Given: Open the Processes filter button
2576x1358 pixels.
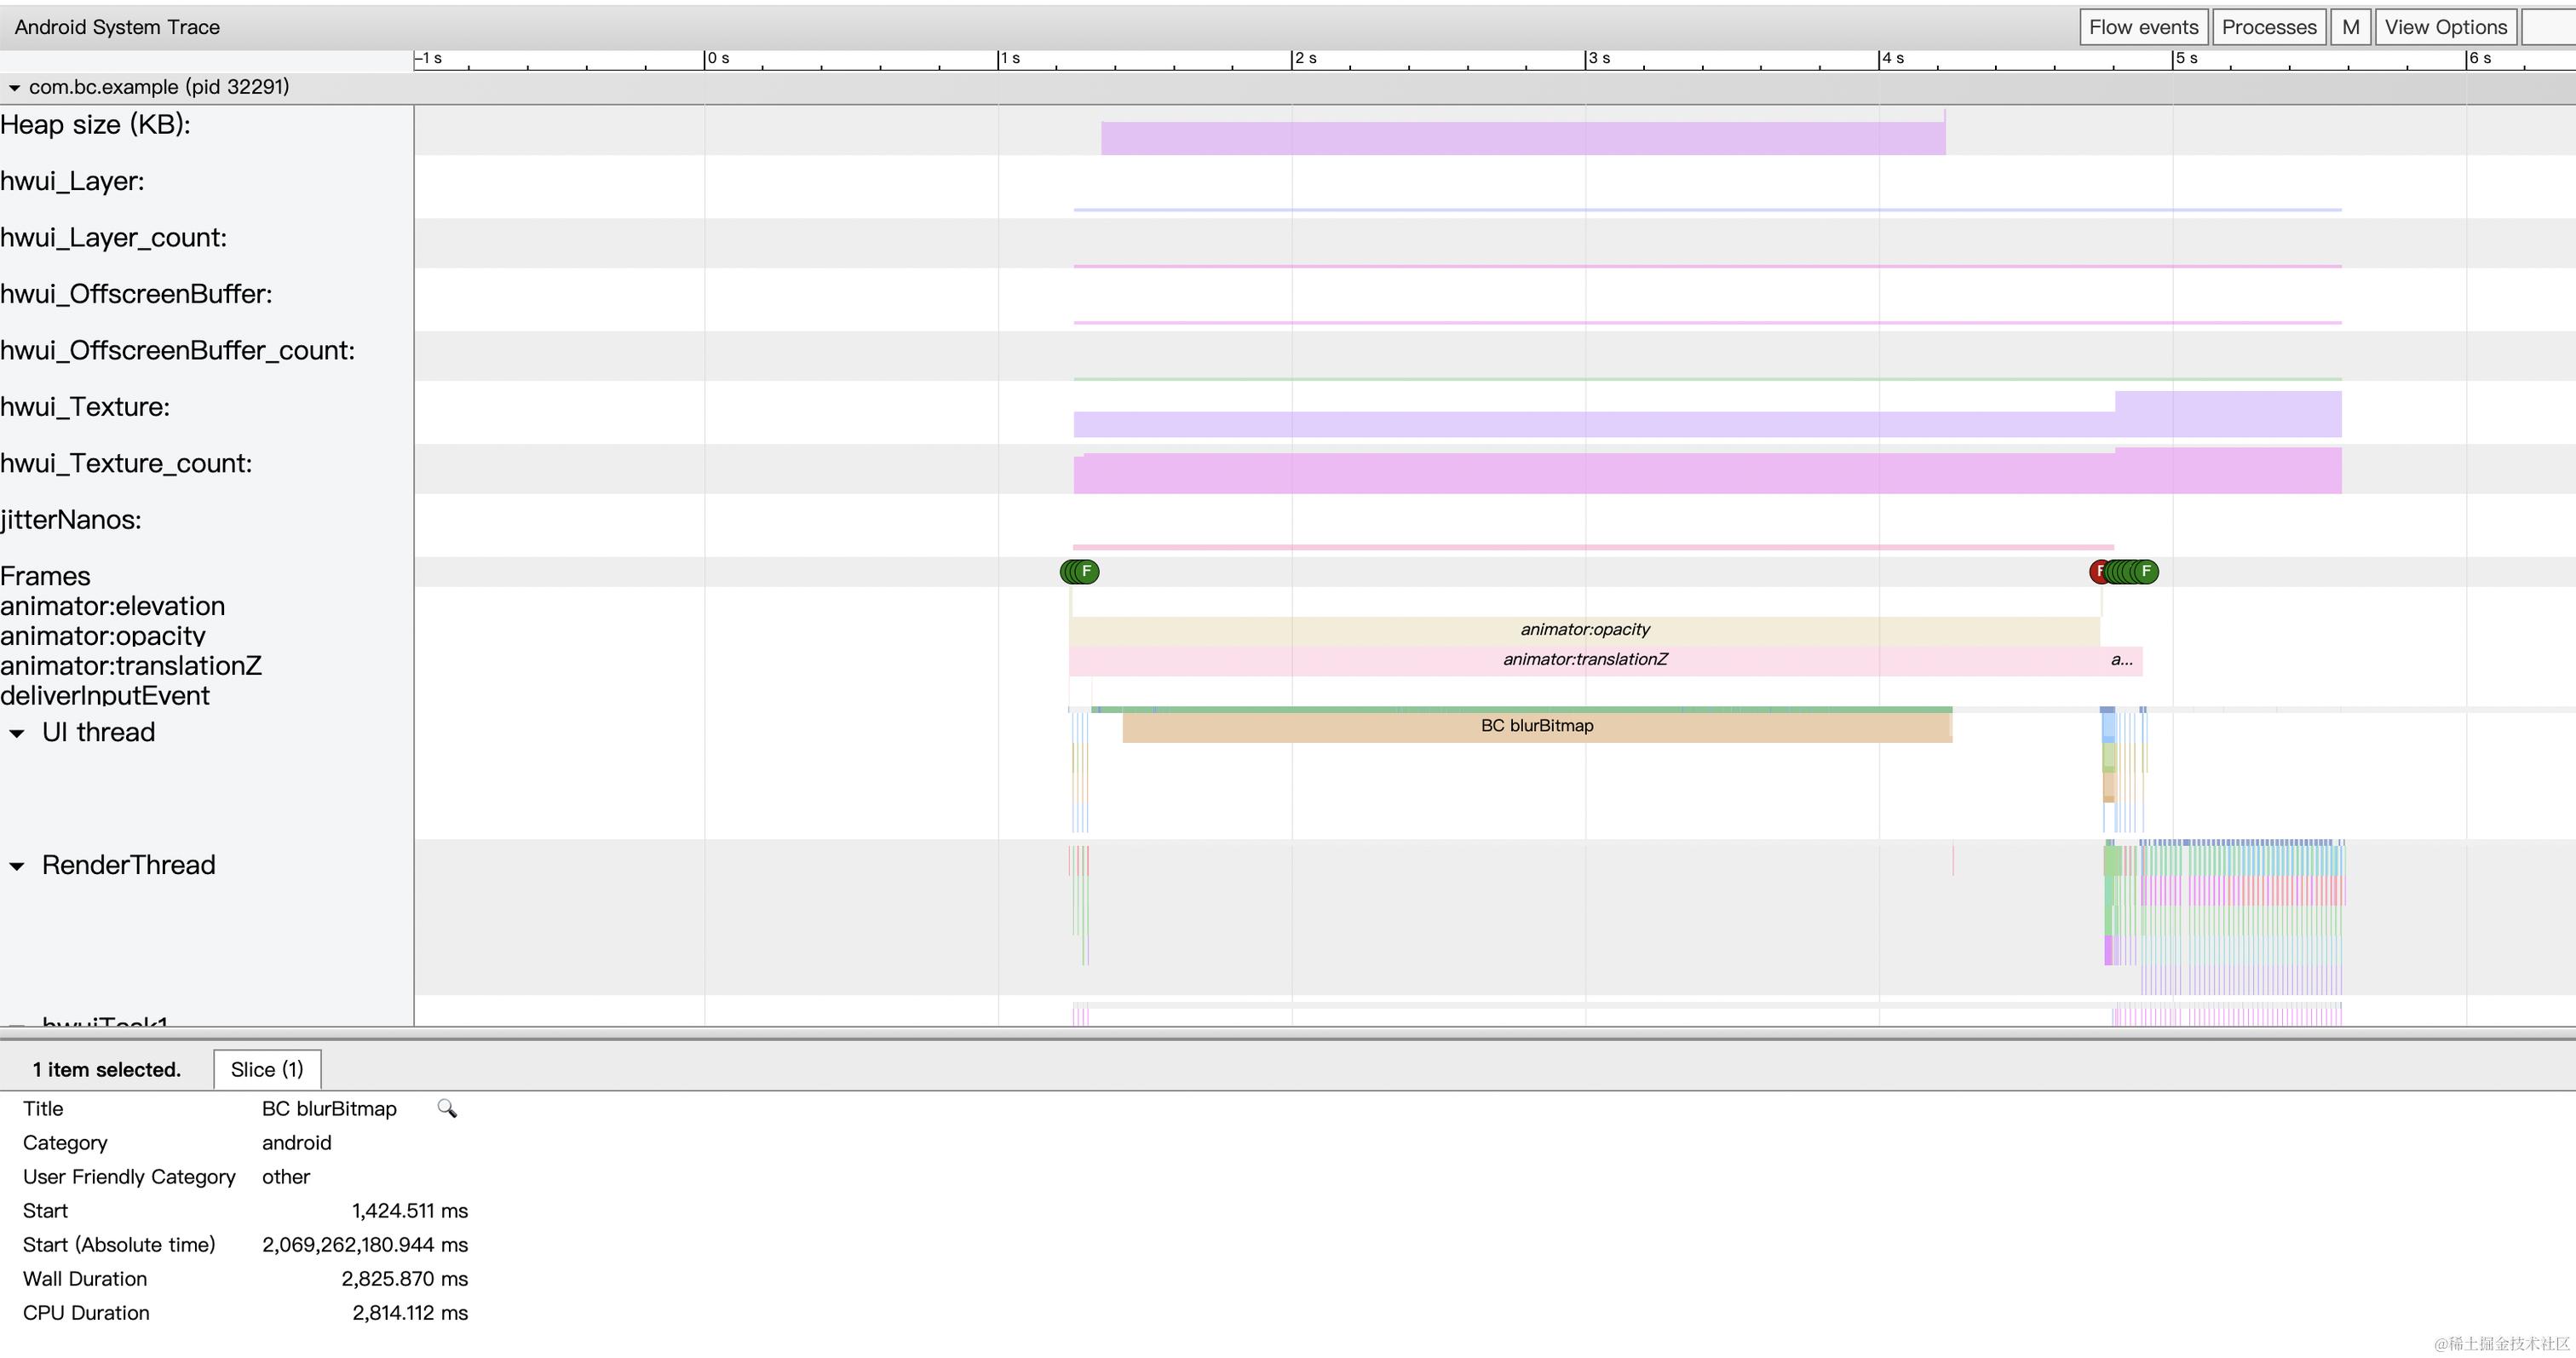Looking at the screenshot, I should [2268, 27].
